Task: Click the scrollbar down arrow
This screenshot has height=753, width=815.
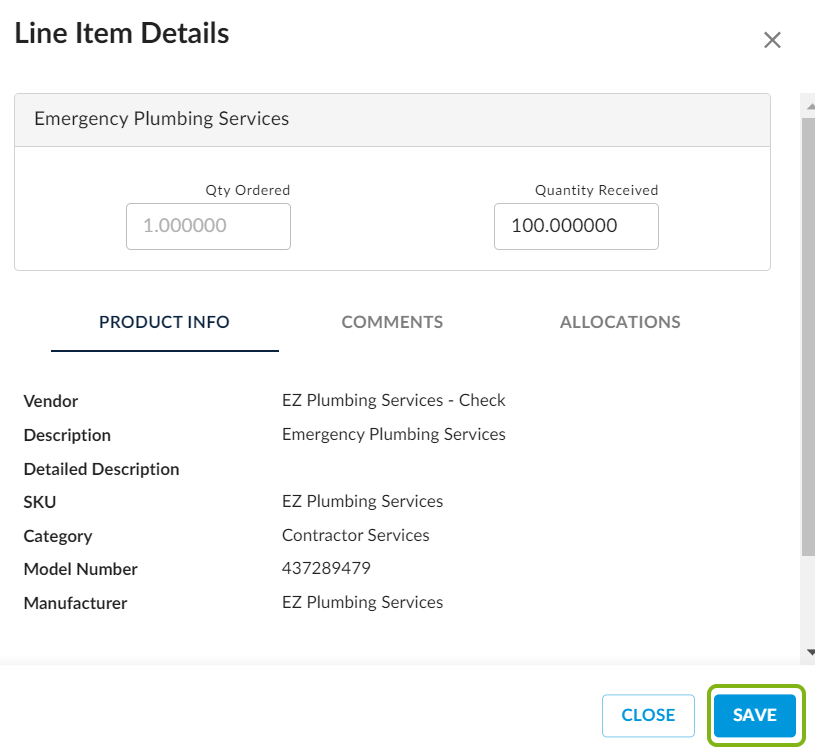Action: 808,651
